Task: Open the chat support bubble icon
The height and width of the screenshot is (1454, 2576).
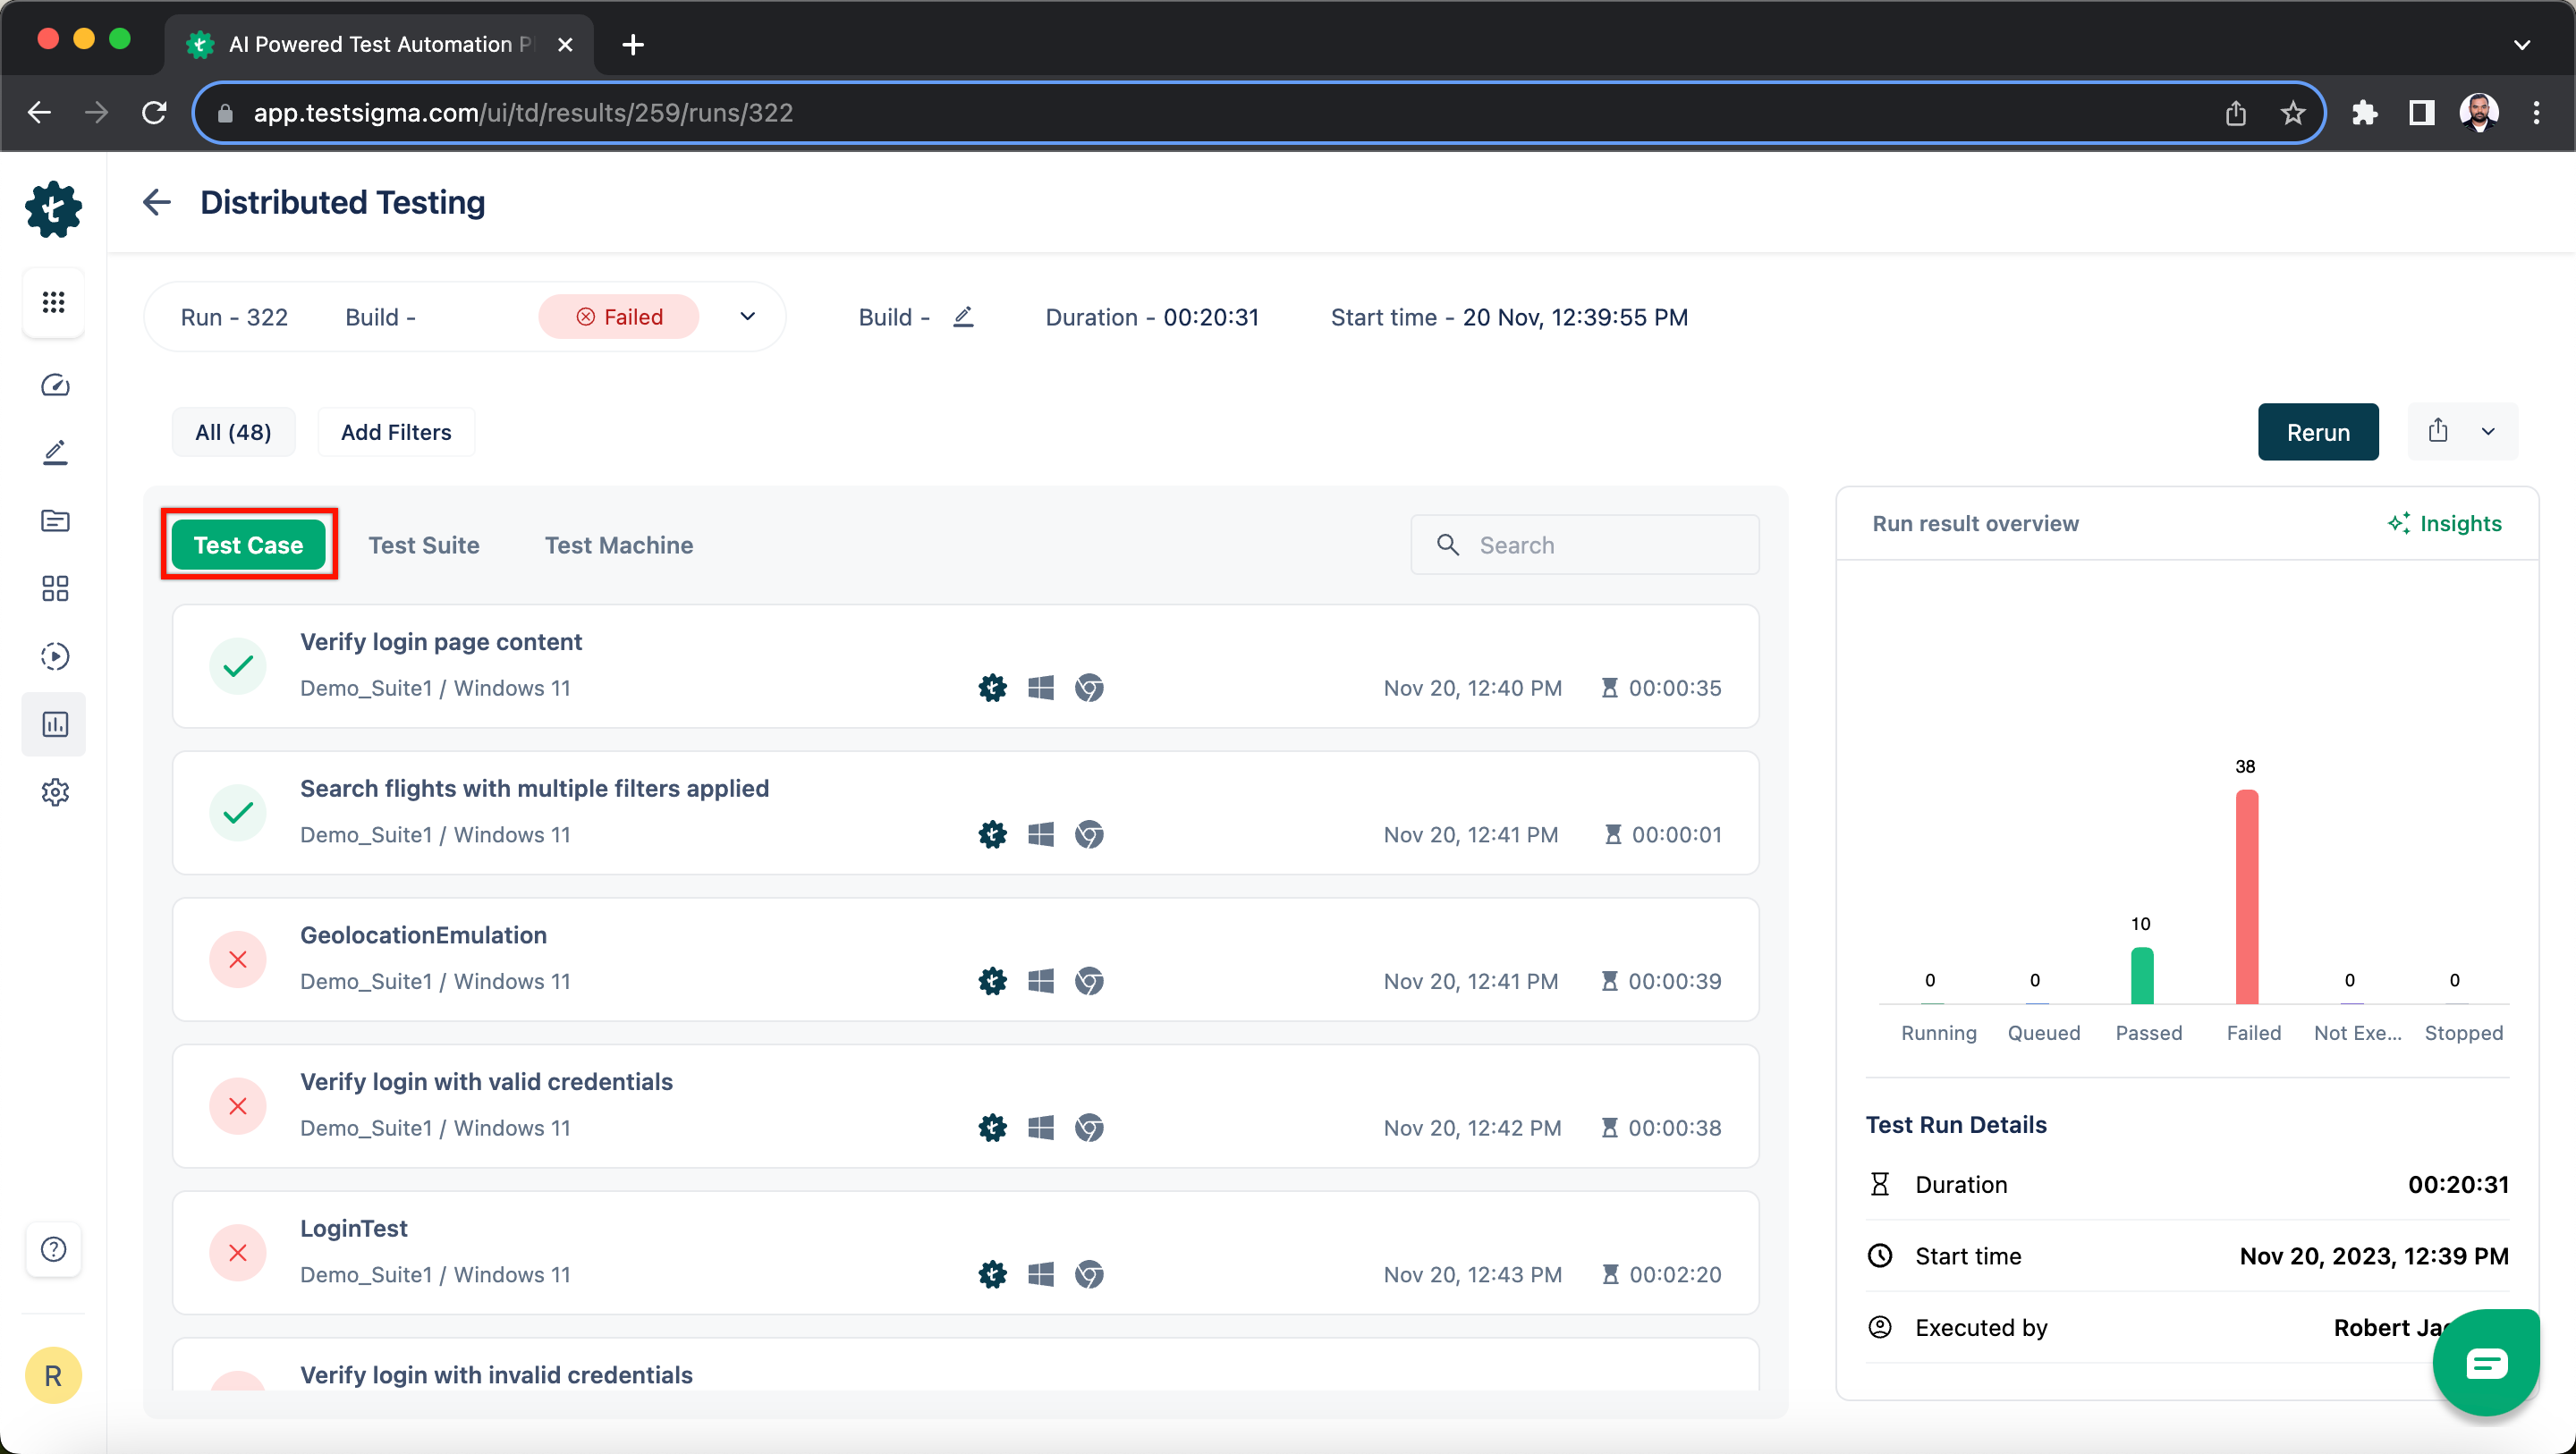Action: 2486,1362
